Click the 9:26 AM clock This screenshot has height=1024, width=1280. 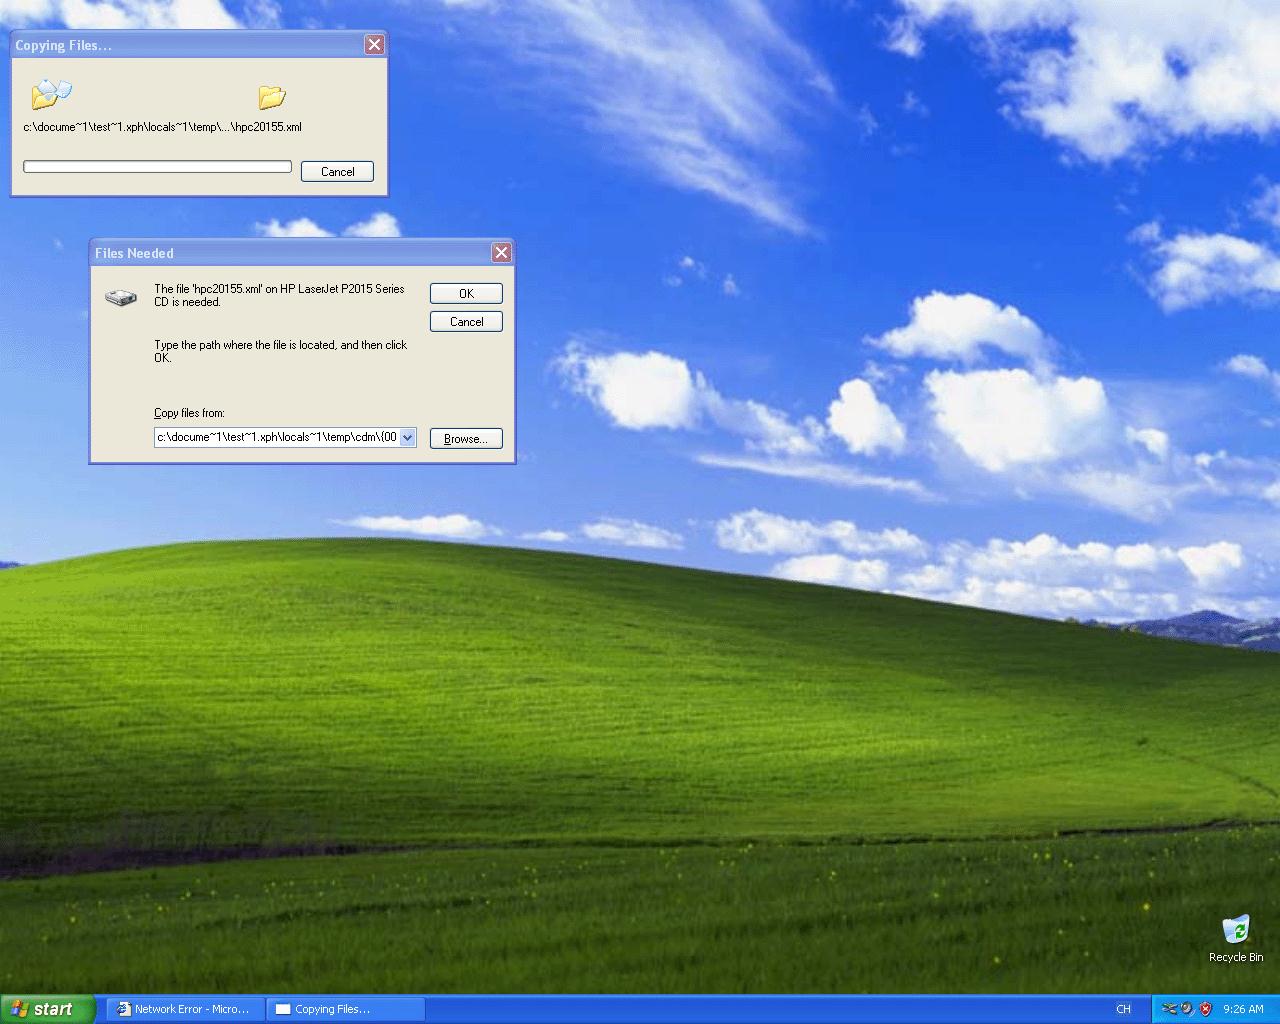tap(1243, 1010)
